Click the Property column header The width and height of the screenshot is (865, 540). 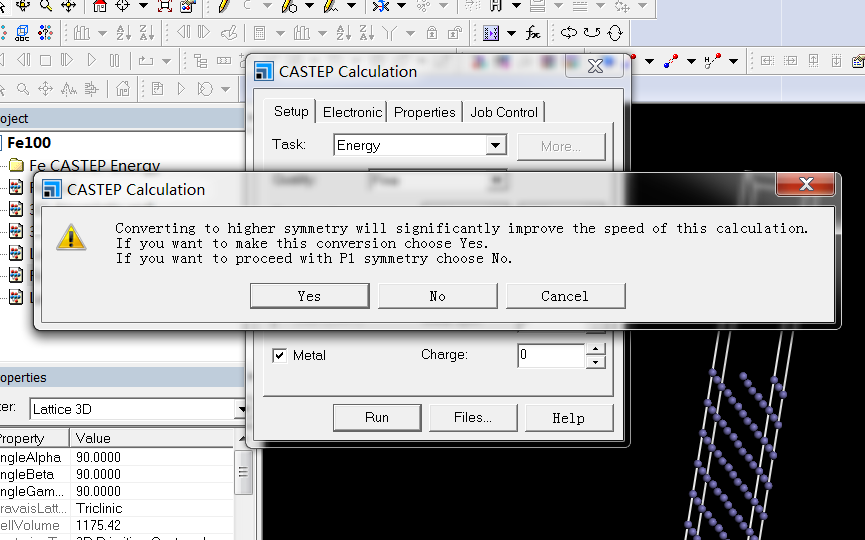pyautogui.click(x=34, y=439)
